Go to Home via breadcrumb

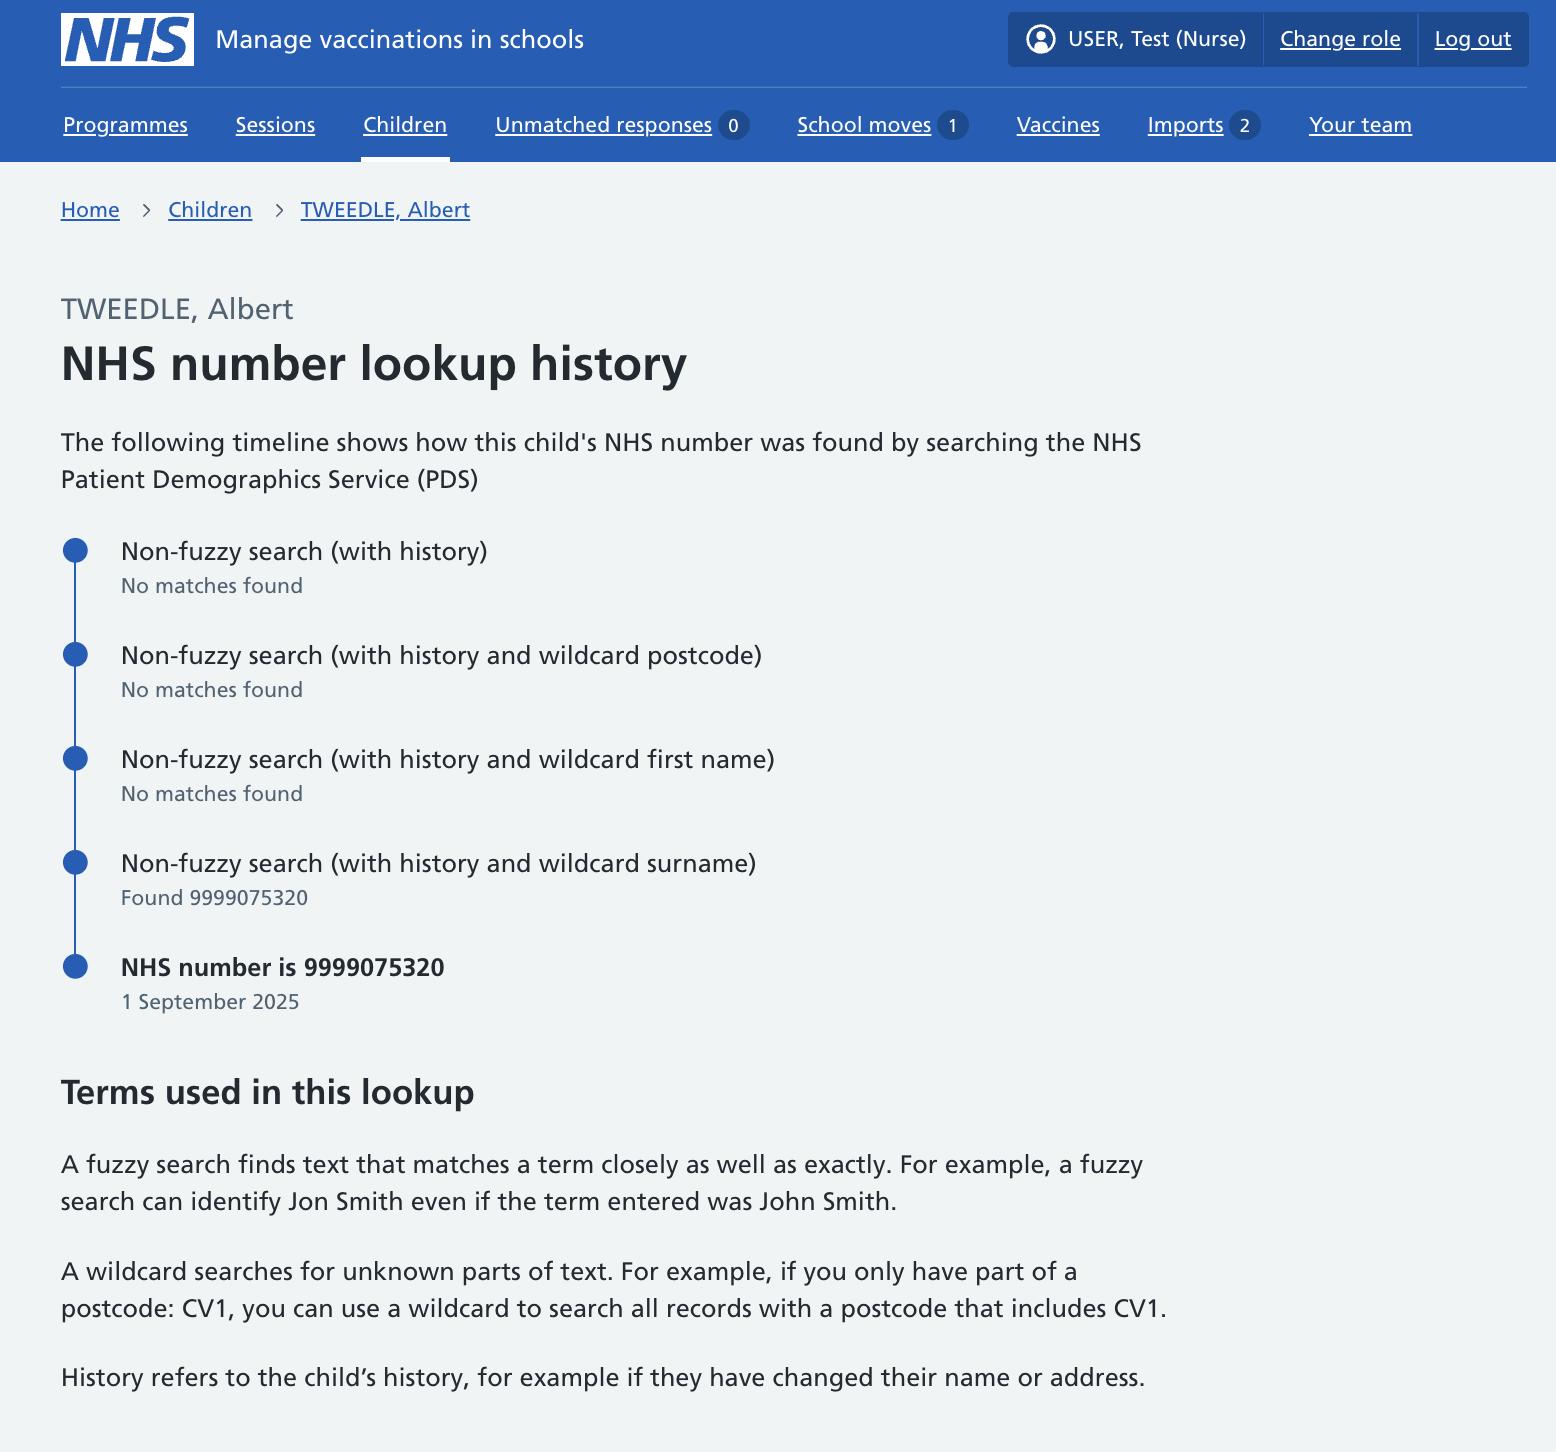[x=90, y=210]
